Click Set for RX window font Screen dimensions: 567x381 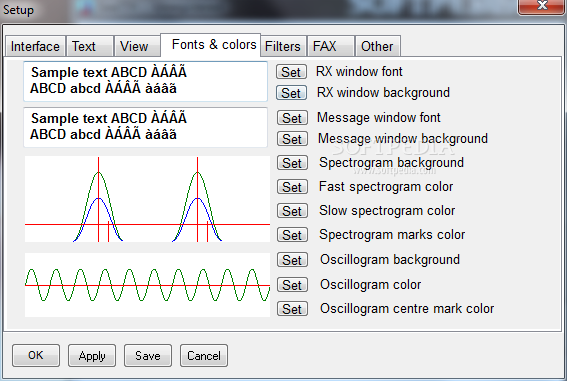tap(291, 72)
